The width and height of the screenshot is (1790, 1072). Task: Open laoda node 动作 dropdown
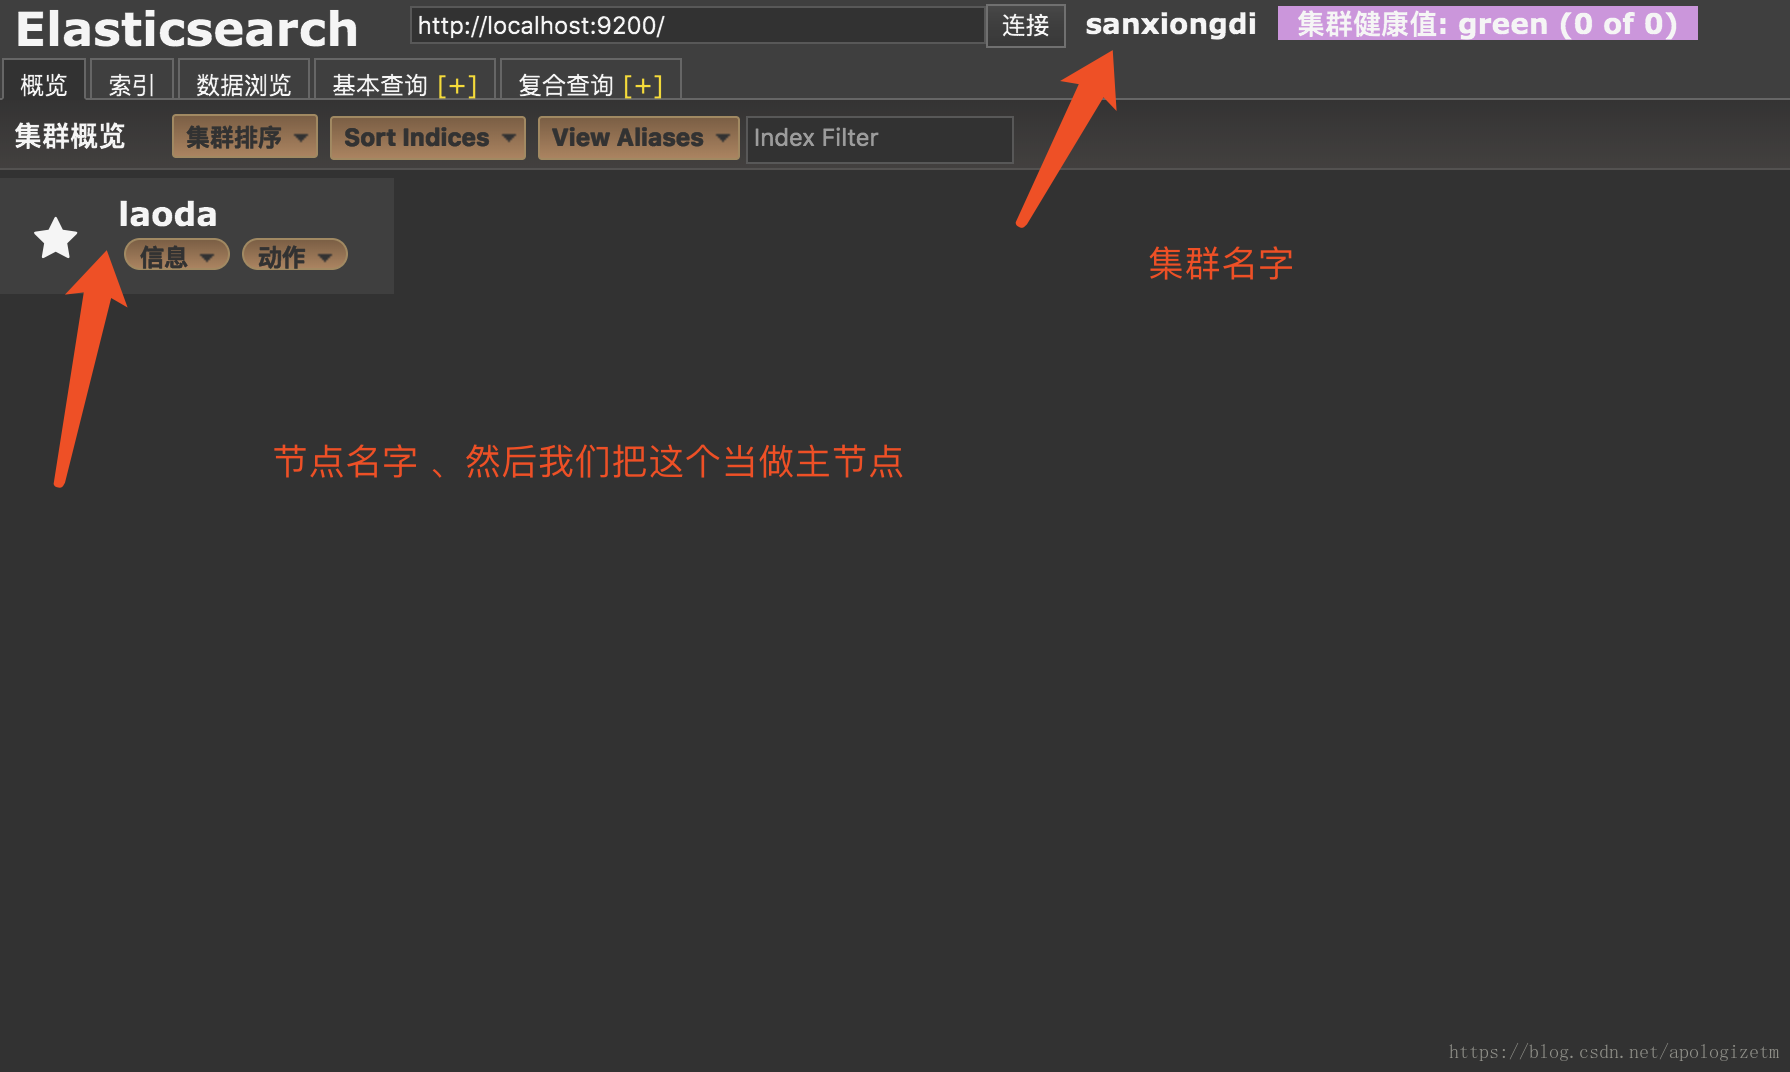pos(295,256)
